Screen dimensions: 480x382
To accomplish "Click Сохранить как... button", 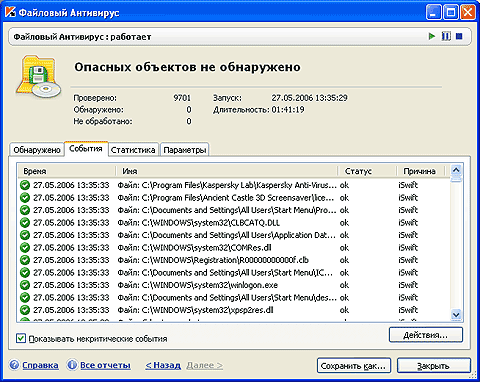I will click(x=354, y=366).
